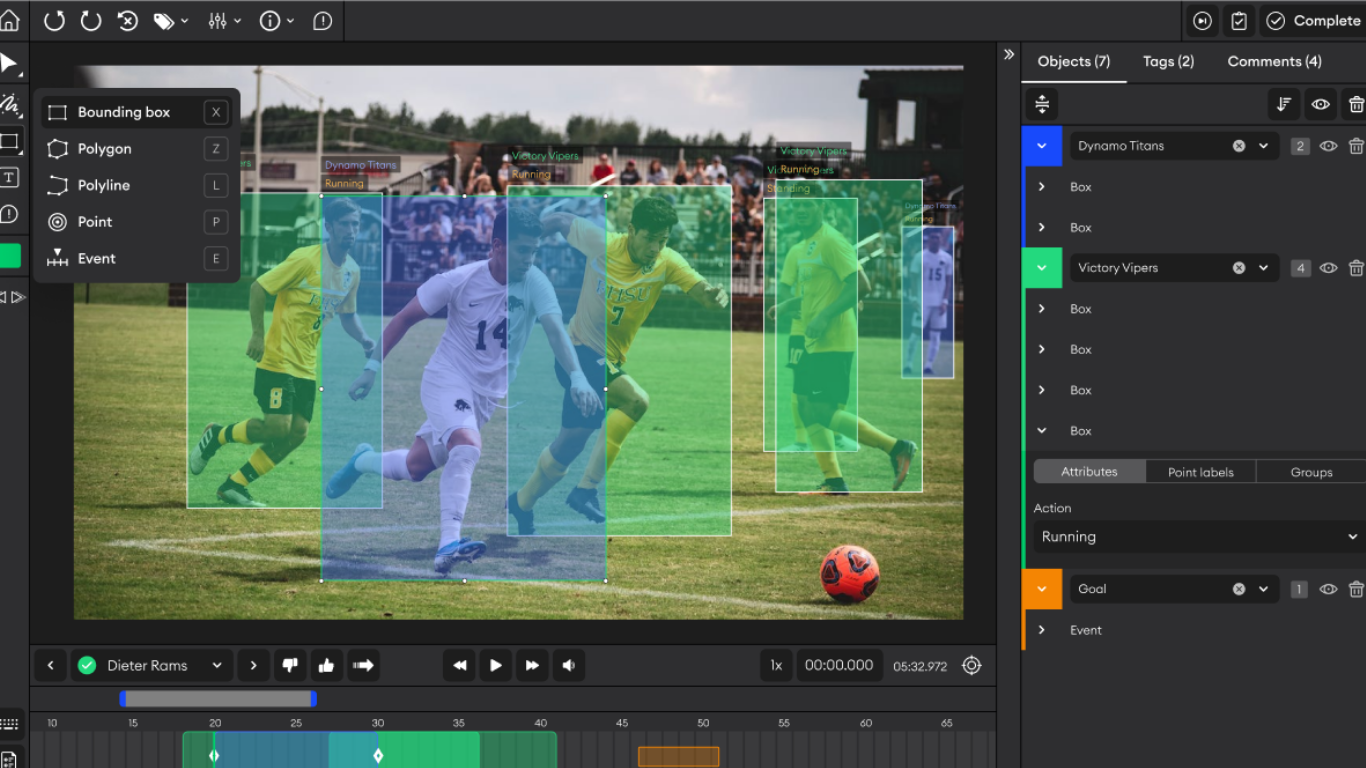
Task: Click the orange Goal event on timeline
Action: click(679, 756)
